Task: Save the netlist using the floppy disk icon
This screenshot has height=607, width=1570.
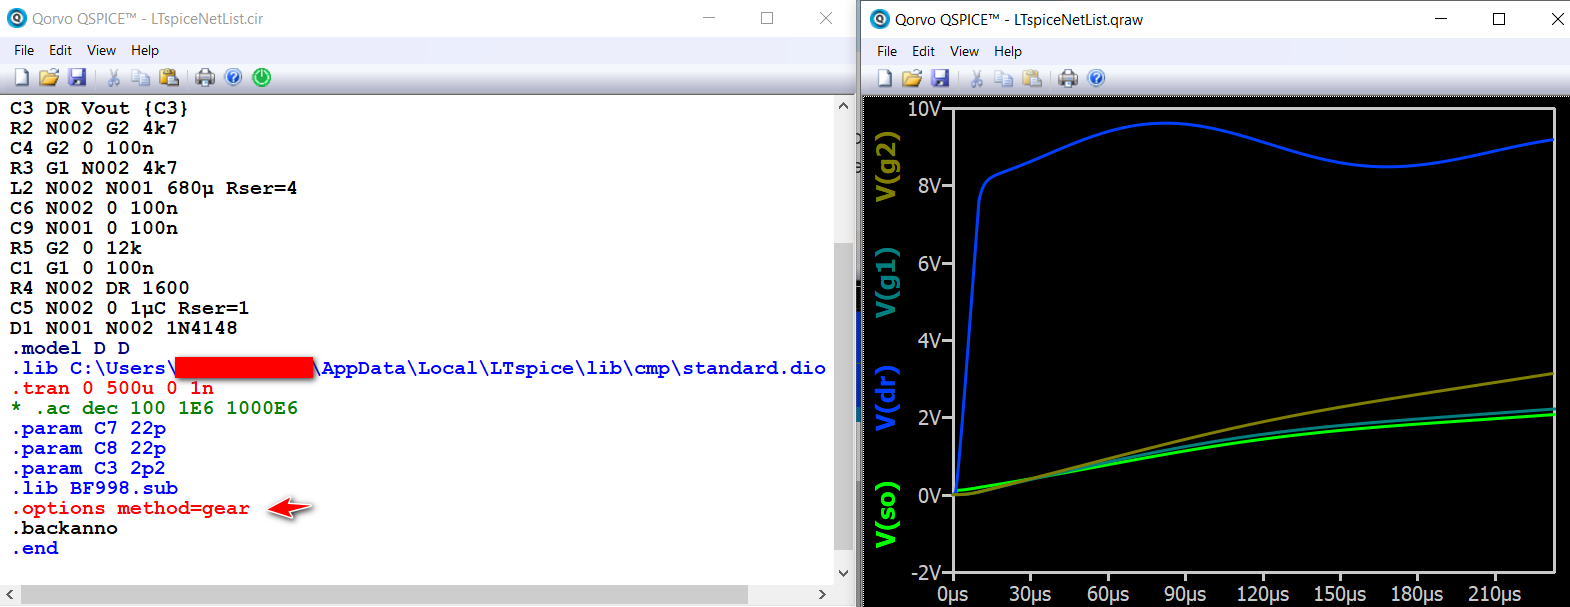Action: coord(77,77)
